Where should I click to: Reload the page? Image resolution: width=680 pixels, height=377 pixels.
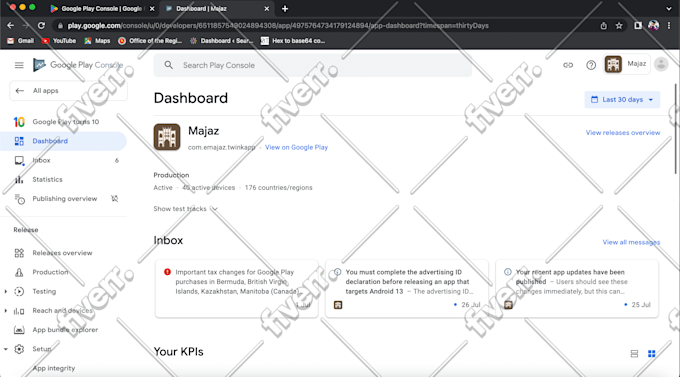click(x=41, y=26)
